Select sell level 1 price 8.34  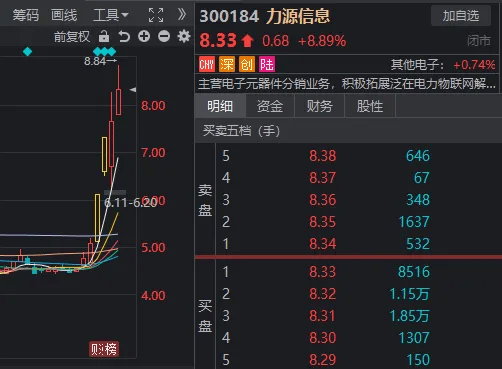[322, 244]
